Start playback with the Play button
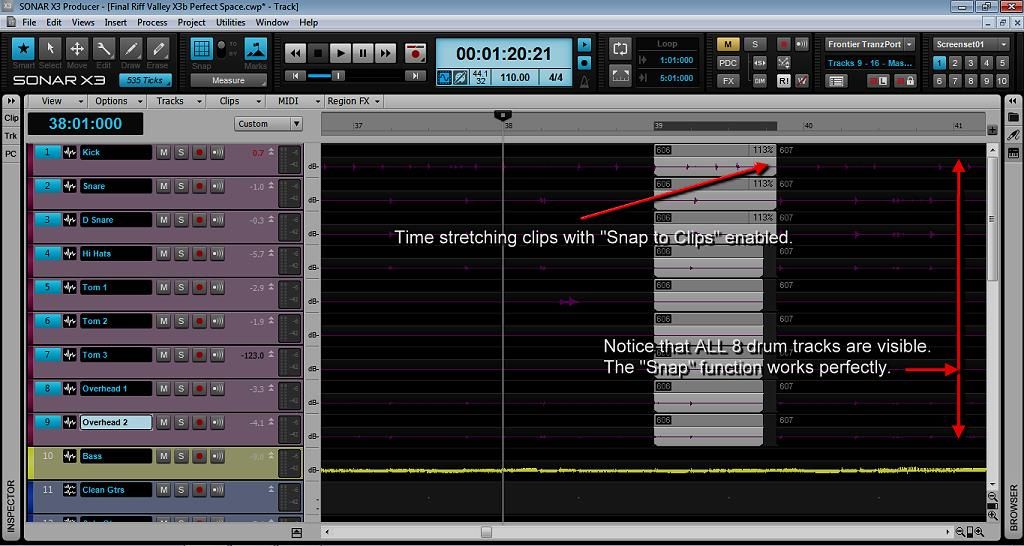The width and height of the screenshot is (1024, 546). (x=340, y=53)
